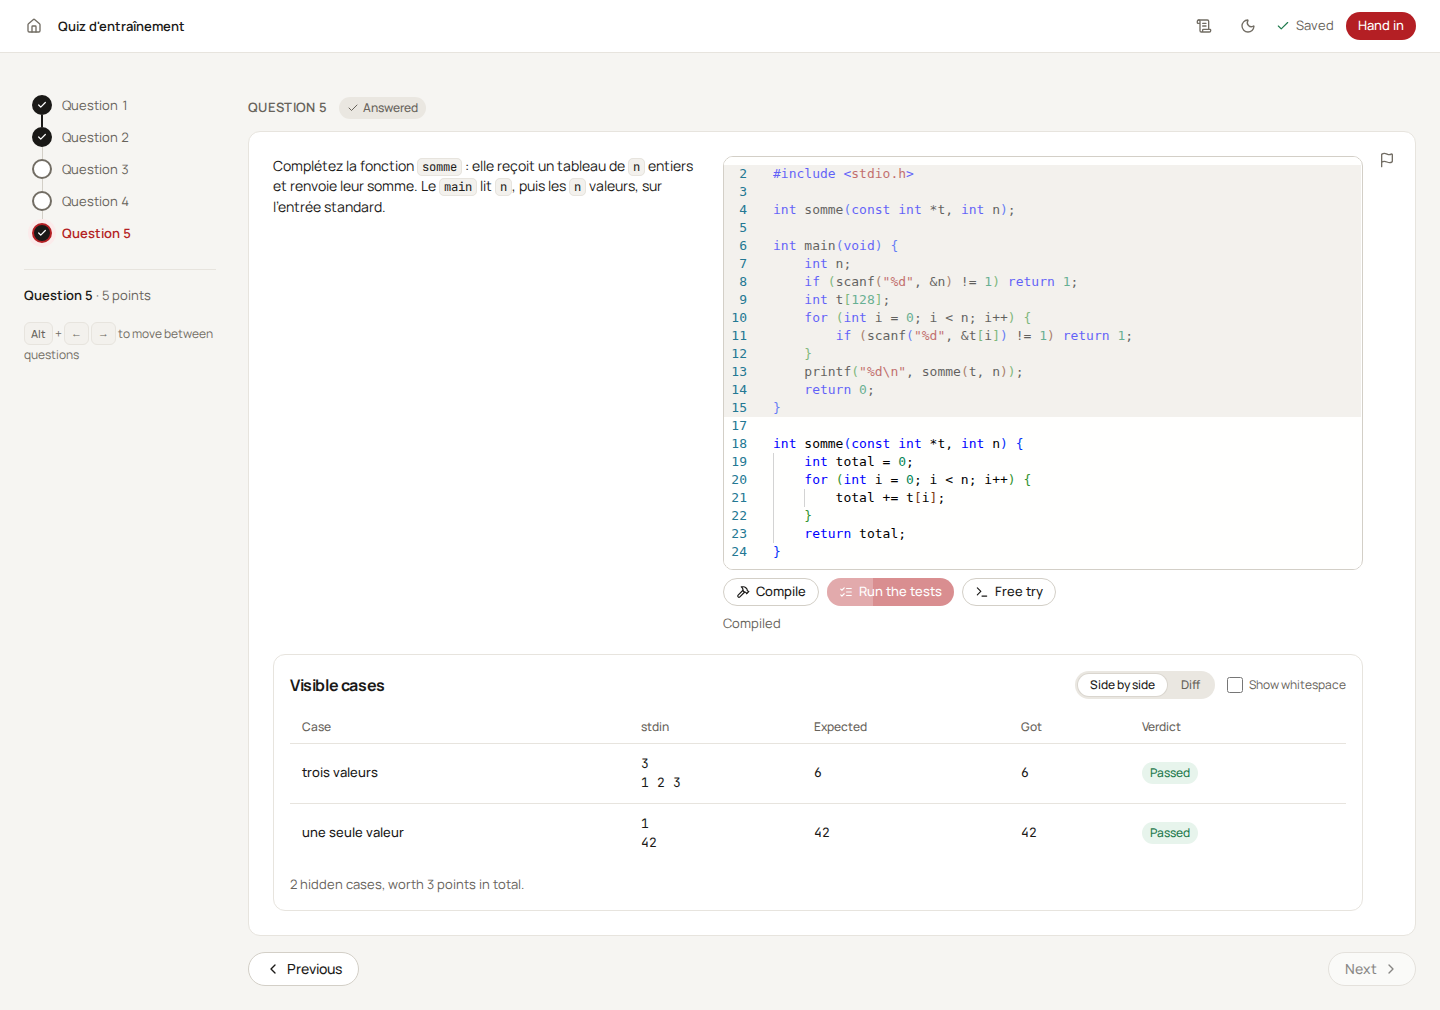The height and width of the screenshot is (1010, 1440).
Task: Place cursor on 'total += t[i];' line
Action: click(890, 498)
